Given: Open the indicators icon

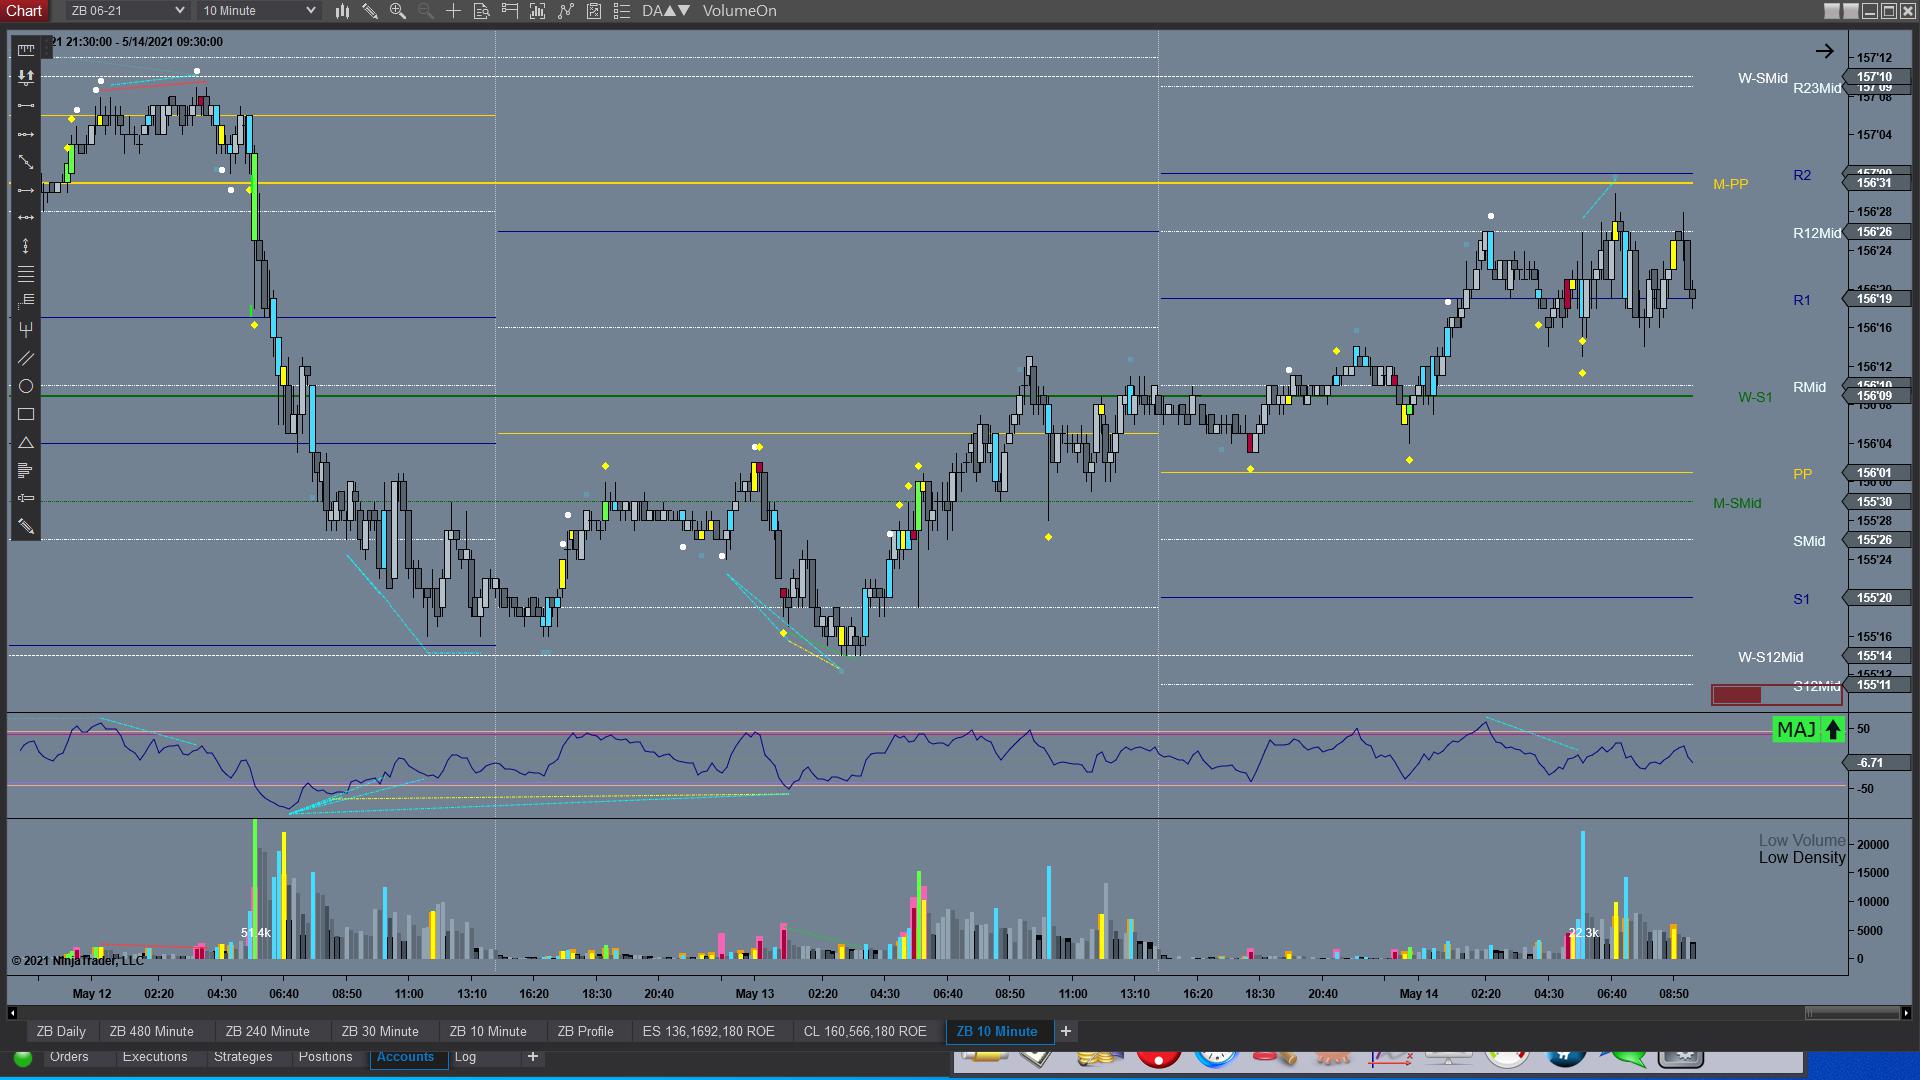Looking at the screenshot, I should click(x=538, y=11).
